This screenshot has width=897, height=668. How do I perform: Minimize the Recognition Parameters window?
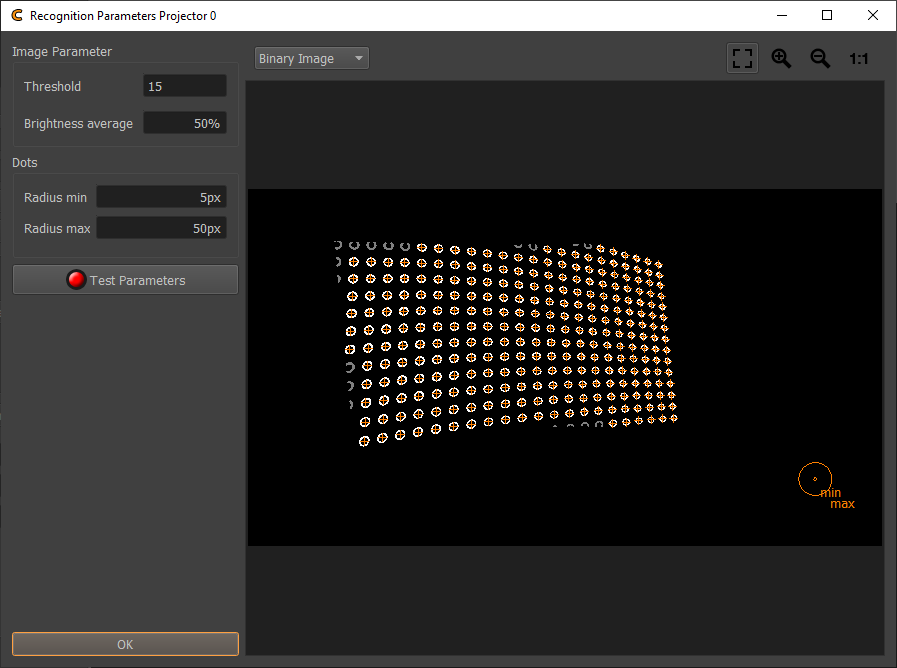point(781,16)
